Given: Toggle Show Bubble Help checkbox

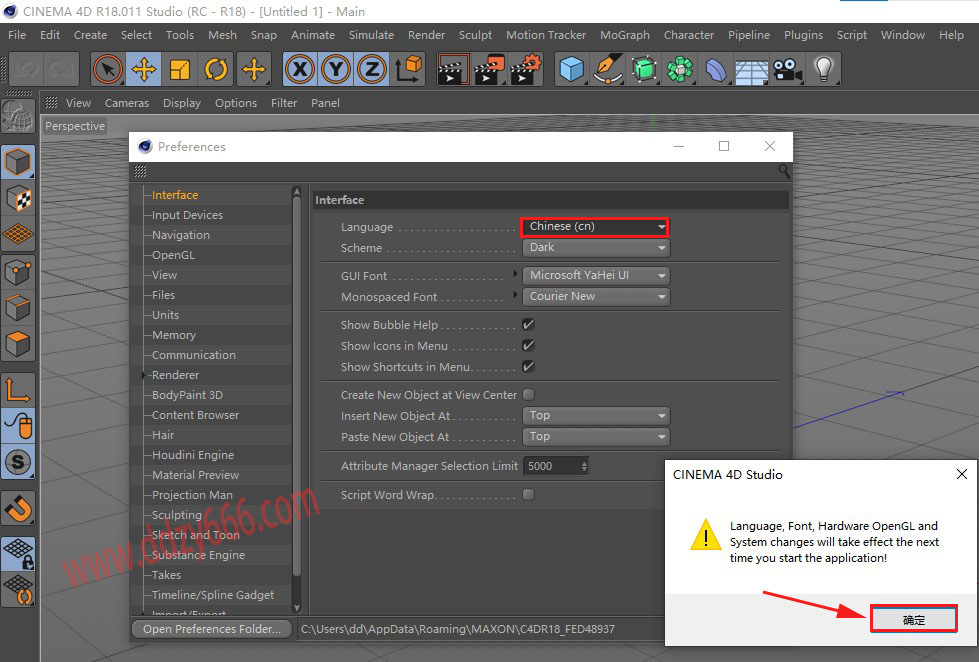Looking at the screenshot, I should pos(528,324).
